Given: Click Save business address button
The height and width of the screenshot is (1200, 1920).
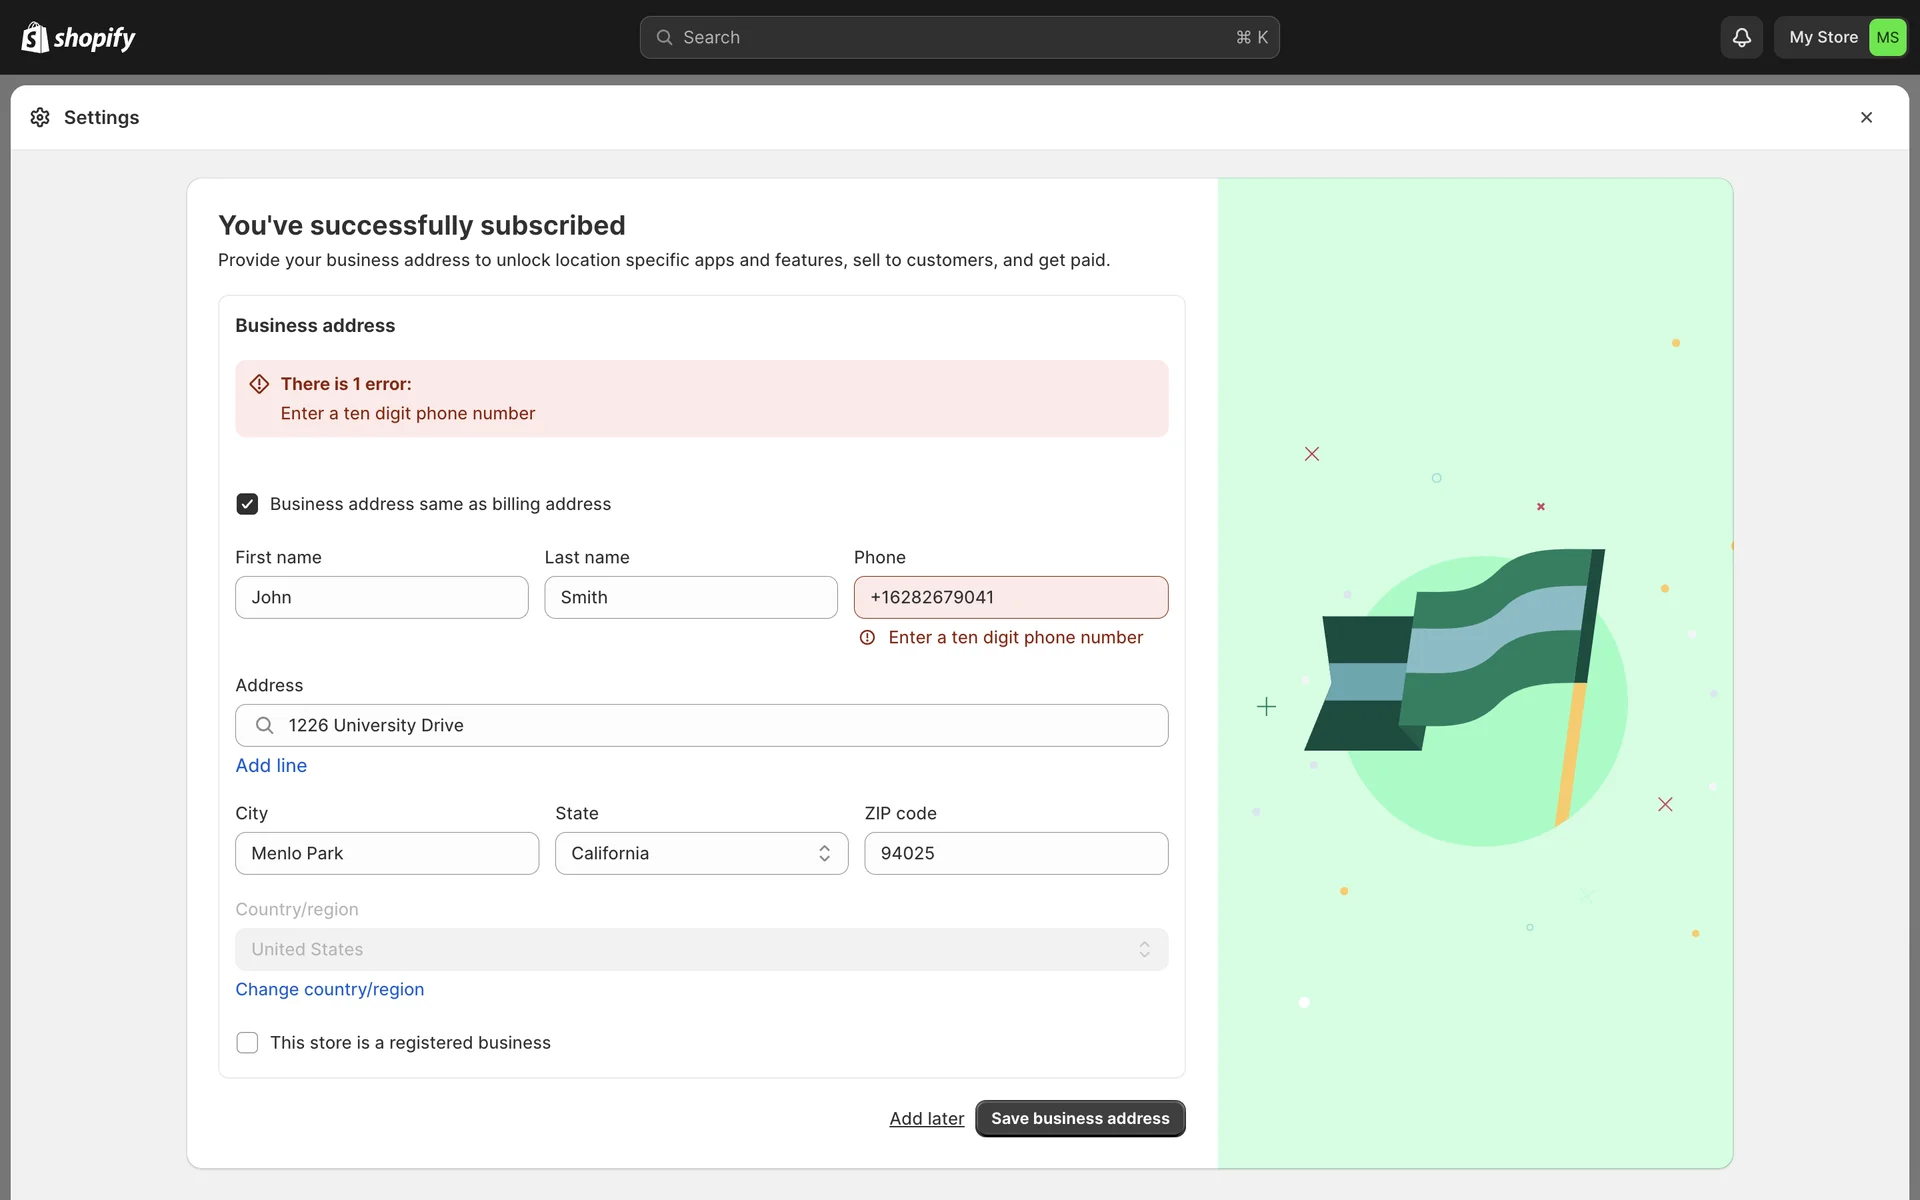Looking at the screenshot, I should point(1079,1118).
